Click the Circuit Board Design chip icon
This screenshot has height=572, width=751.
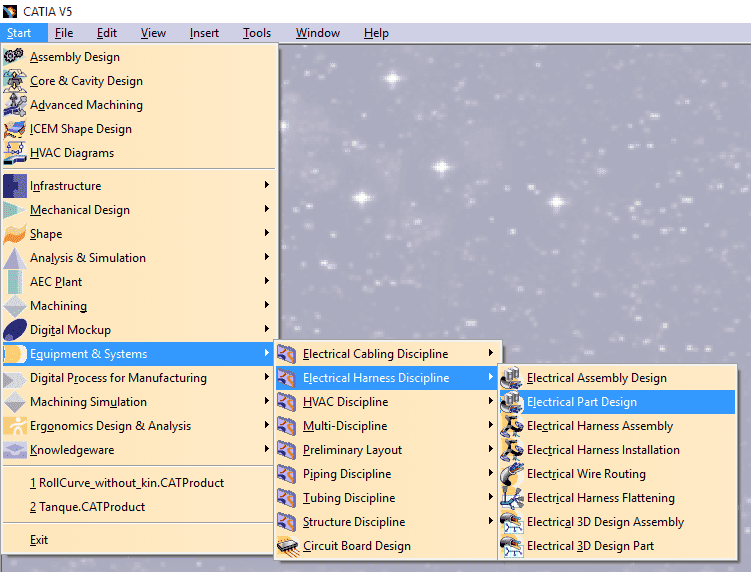pyautogui.click(x=287, y=546)
